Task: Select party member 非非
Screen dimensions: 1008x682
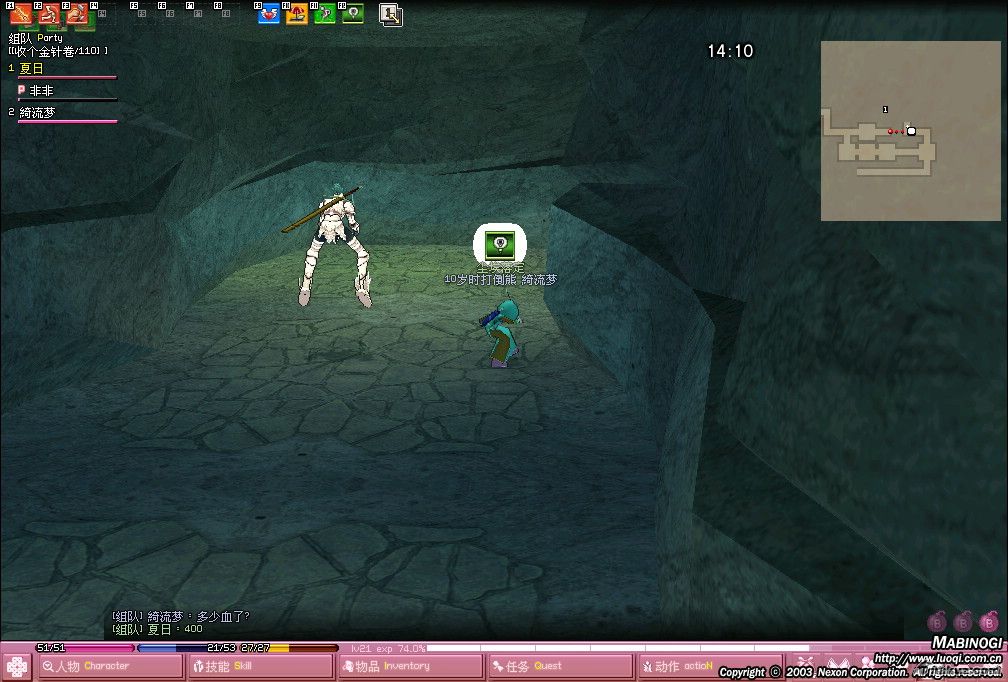Action: (x=41, y=91)
